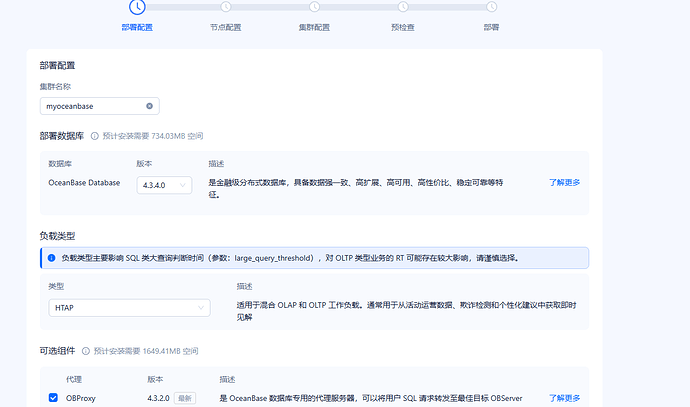Click info icon next to 部署数据库
Image resolution: width=690 pixels, height=407 pixels.
[95, 136]
